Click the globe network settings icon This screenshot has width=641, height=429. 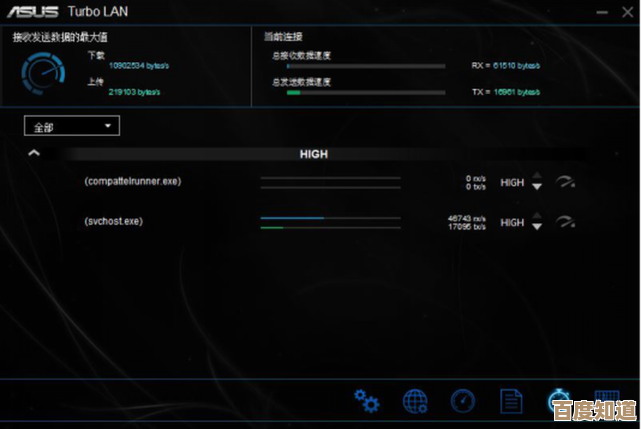point(415,402)
